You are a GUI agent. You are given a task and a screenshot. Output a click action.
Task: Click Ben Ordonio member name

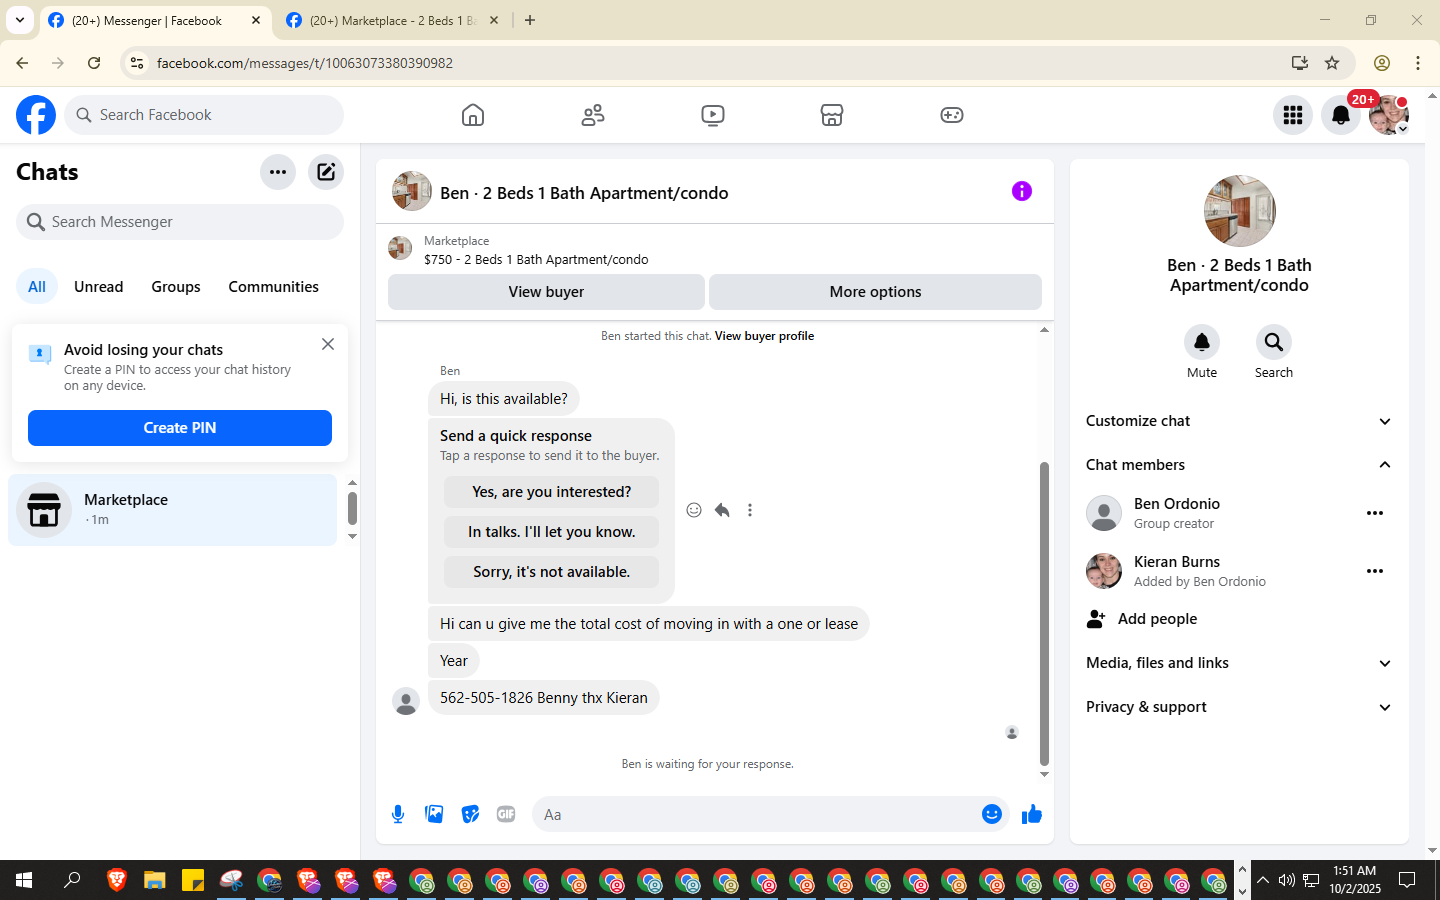[x=1177, y=504]
